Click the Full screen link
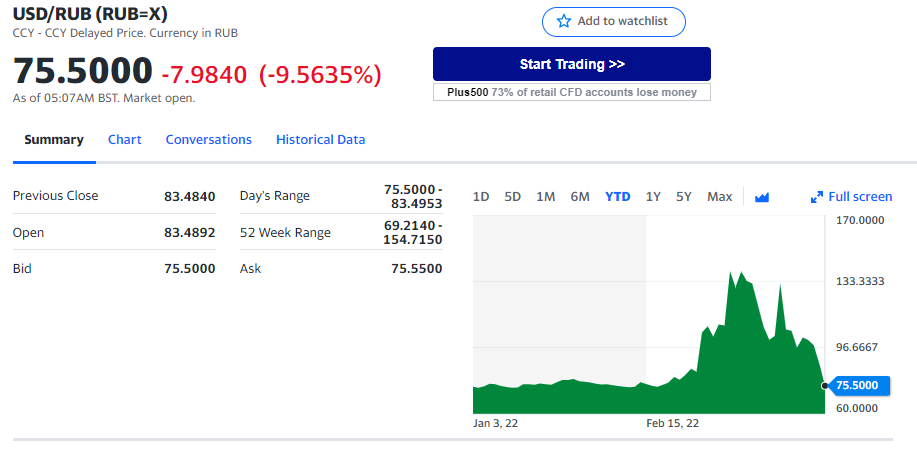The image size is (917, 454). [860, 197]
